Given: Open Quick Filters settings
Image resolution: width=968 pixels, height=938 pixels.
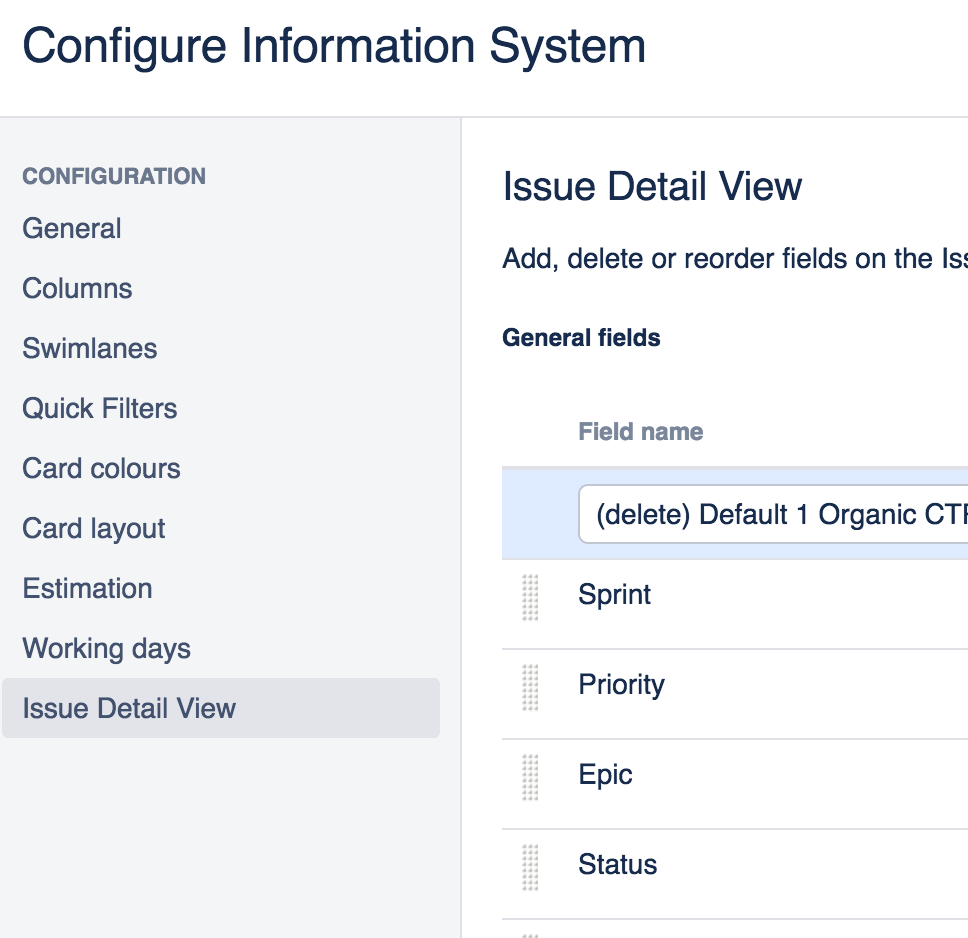Looking at the screenshot, I should click(100, 409).
